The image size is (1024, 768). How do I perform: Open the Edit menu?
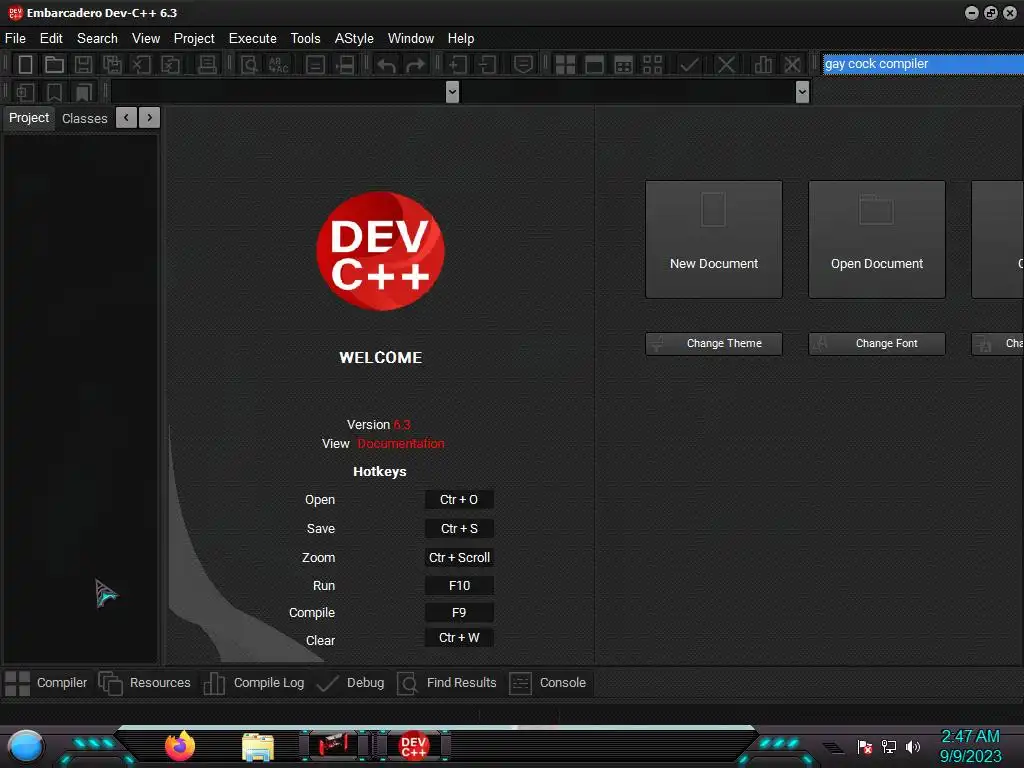(51, 39)
